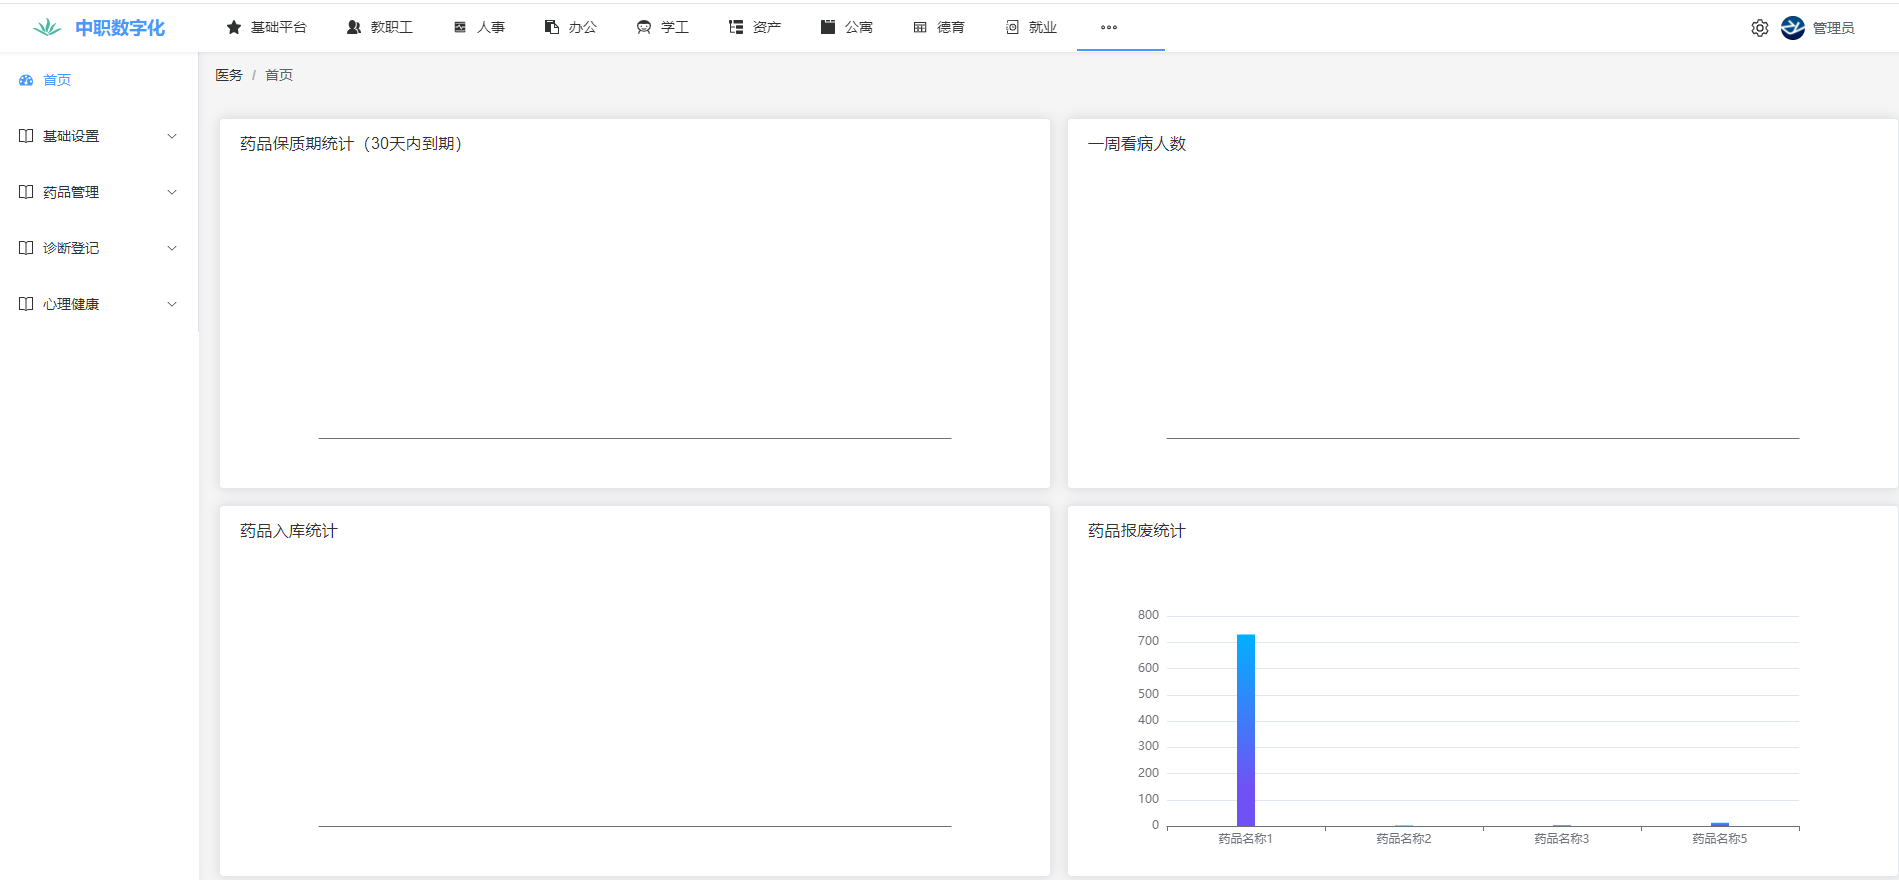Open the more menu (three dots)

click(x=1109, y=27)
